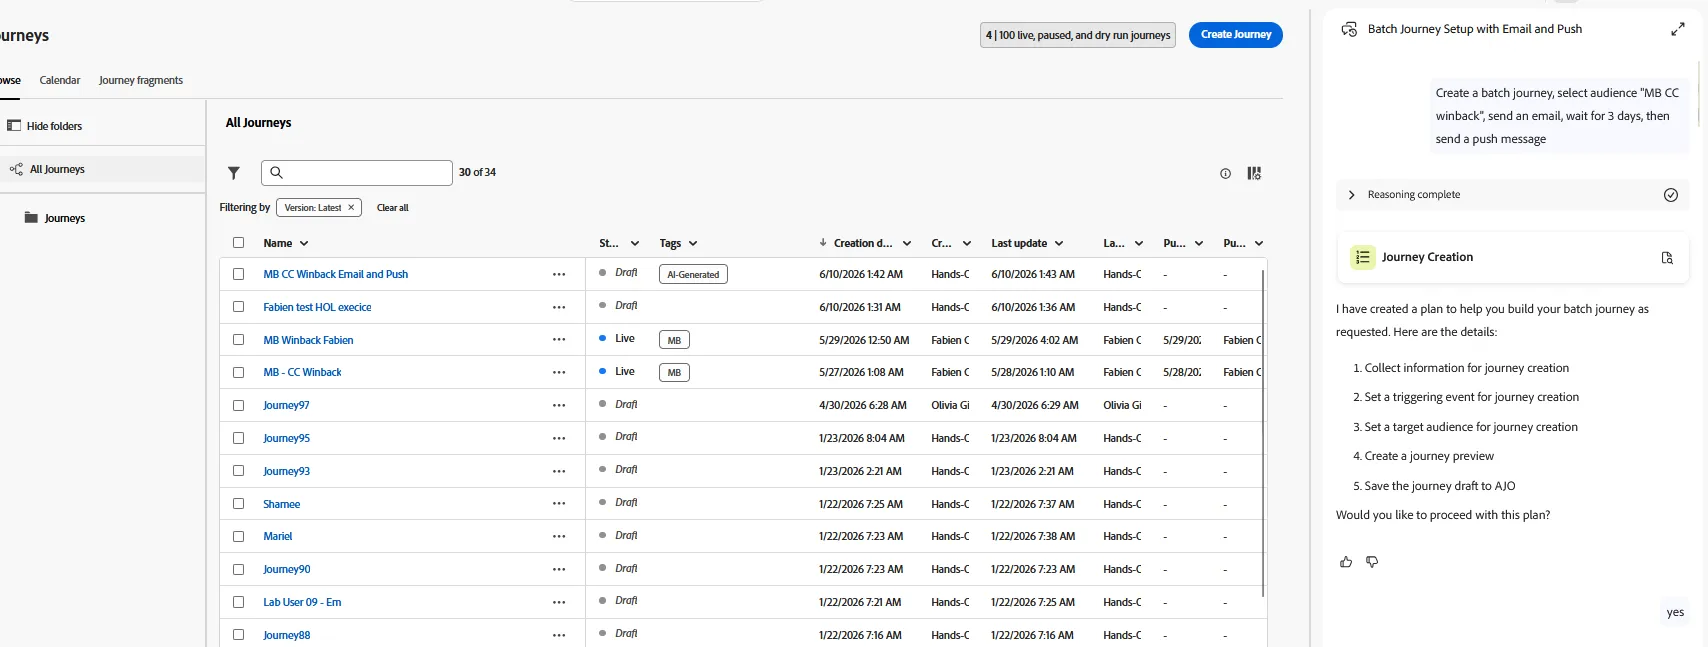Click the live journeys count badge
Image resolution: width=1708 pixels, height=647 pixels.
[1078, 35]
